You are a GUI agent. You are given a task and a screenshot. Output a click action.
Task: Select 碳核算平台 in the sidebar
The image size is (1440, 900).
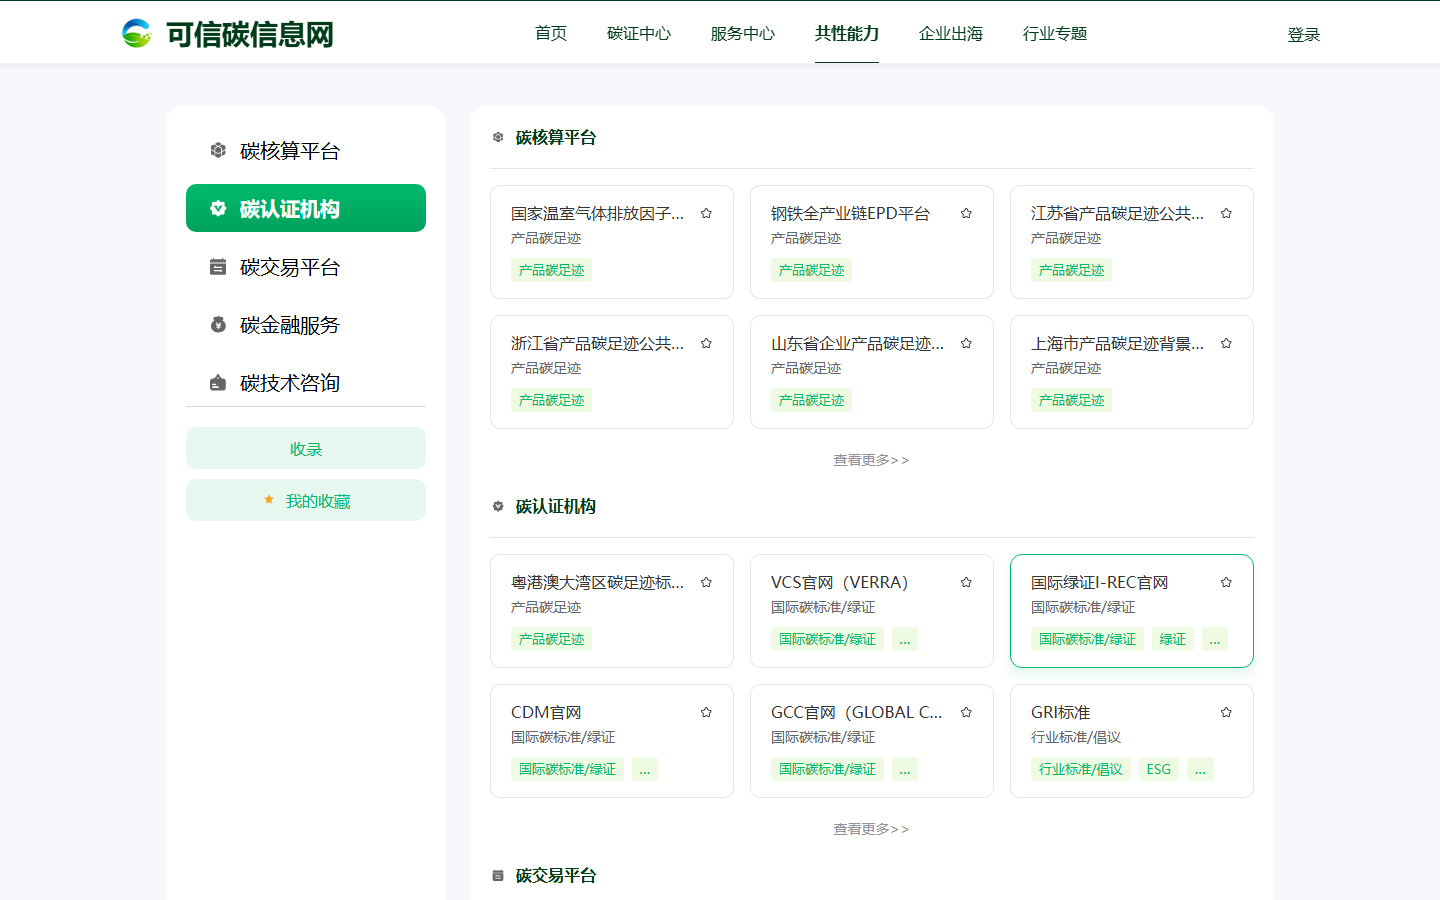click(x=306, y=150)
